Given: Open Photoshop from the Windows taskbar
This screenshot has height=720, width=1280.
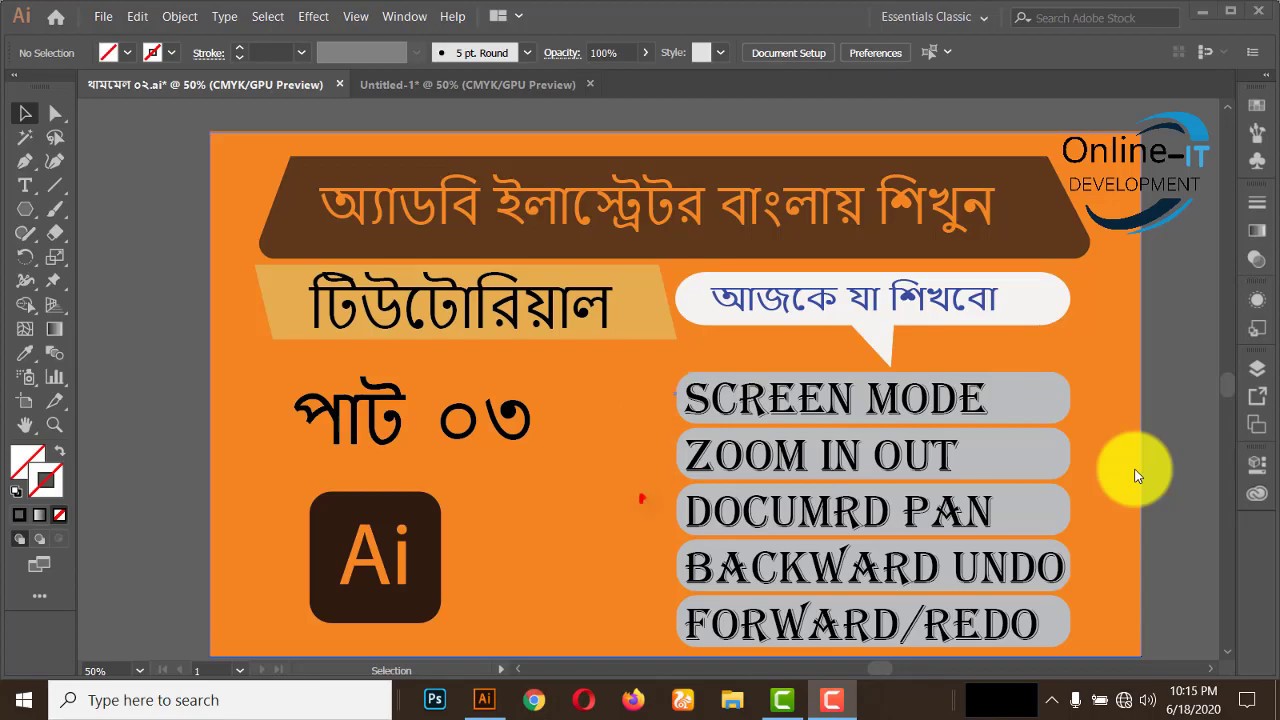Looking at the screenshot, I should pyautogui.click(x=434, y=700).
